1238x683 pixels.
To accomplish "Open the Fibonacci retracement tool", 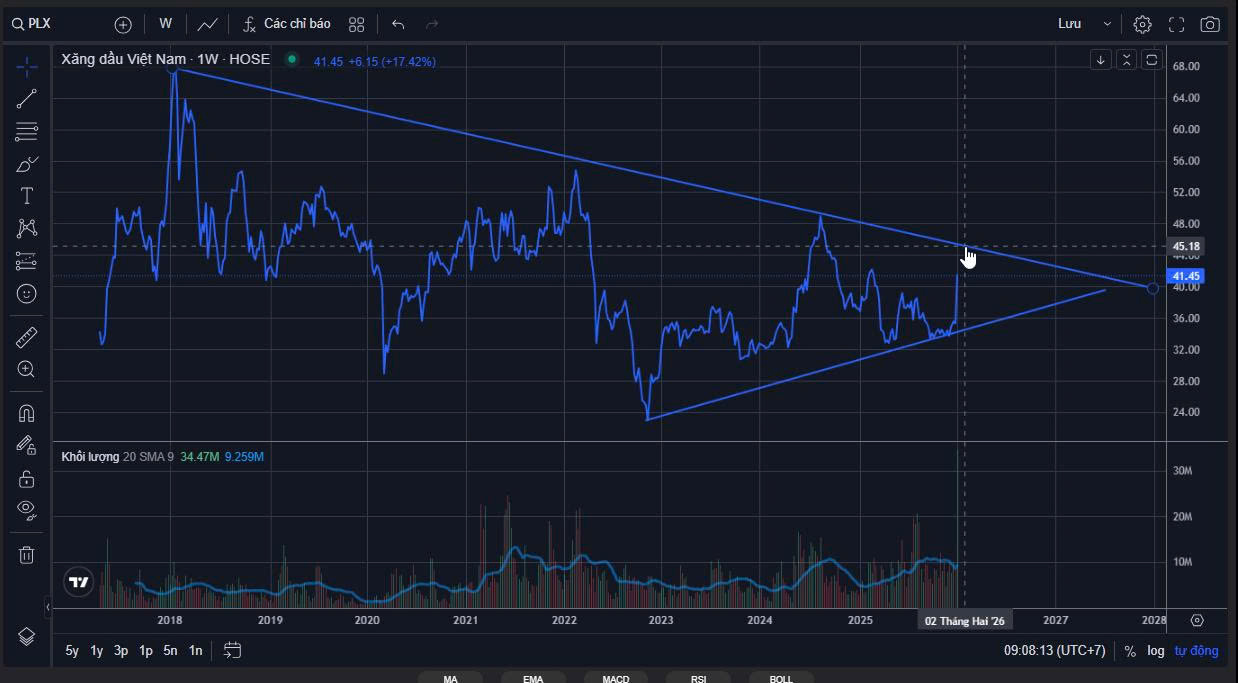I will pyautogui.click(x=27, y=130).
